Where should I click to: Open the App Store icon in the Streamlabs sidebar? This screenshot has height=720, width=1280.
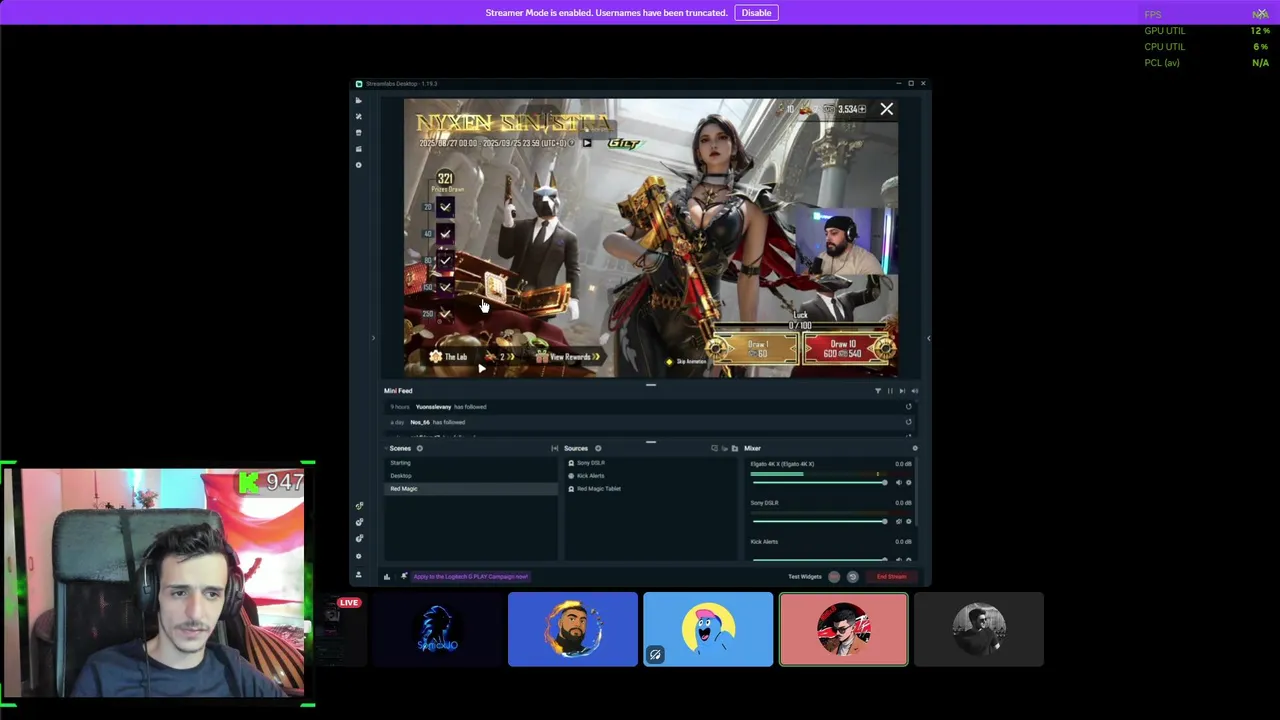[x=359, y=132]
